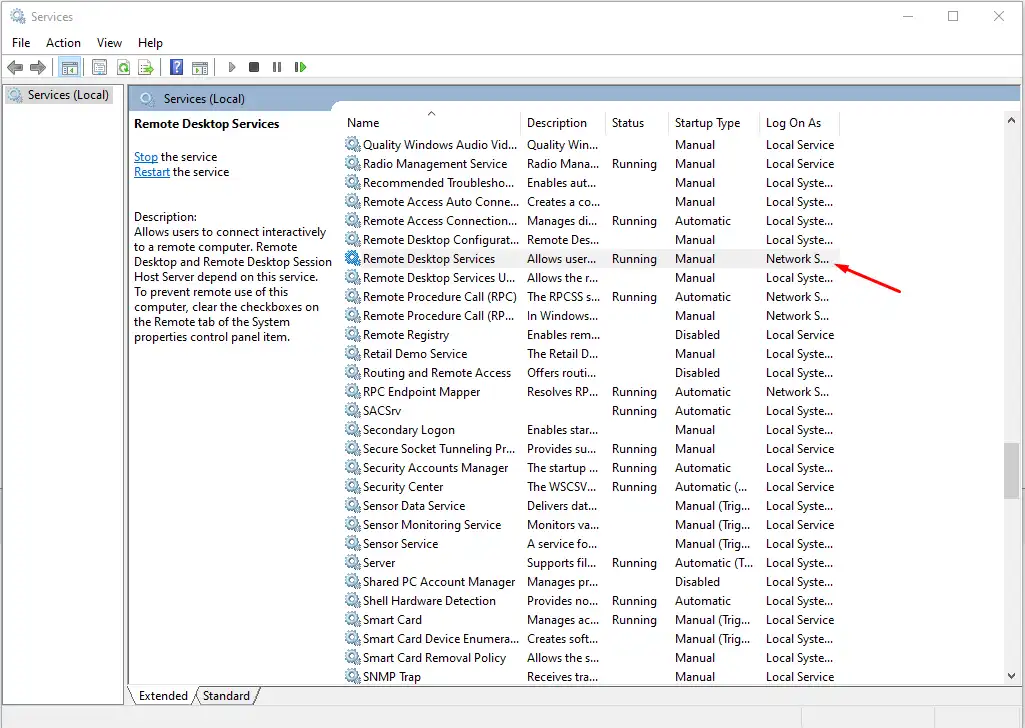Open Help with the question mark icon
The height and width of the screenshot is (728, 1025).
coord(176,67)
